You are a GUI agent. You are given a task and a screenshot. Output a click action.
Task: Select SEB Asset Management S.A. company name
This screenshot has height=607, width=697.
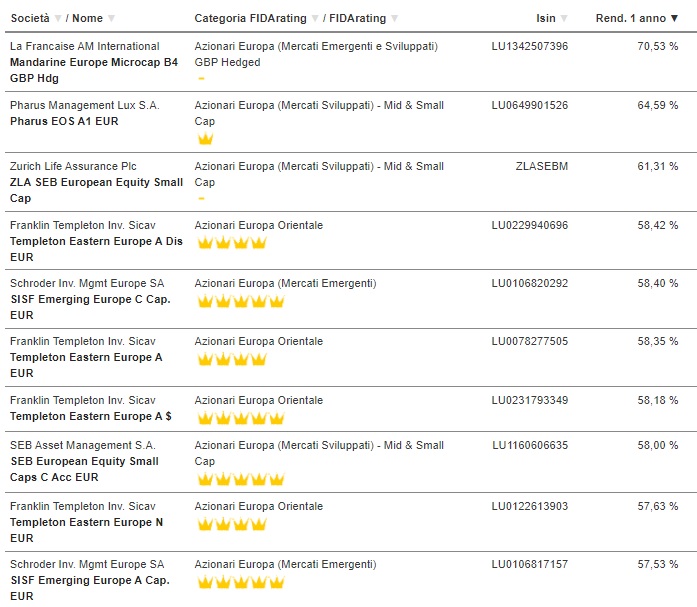[x=83, y=445]
